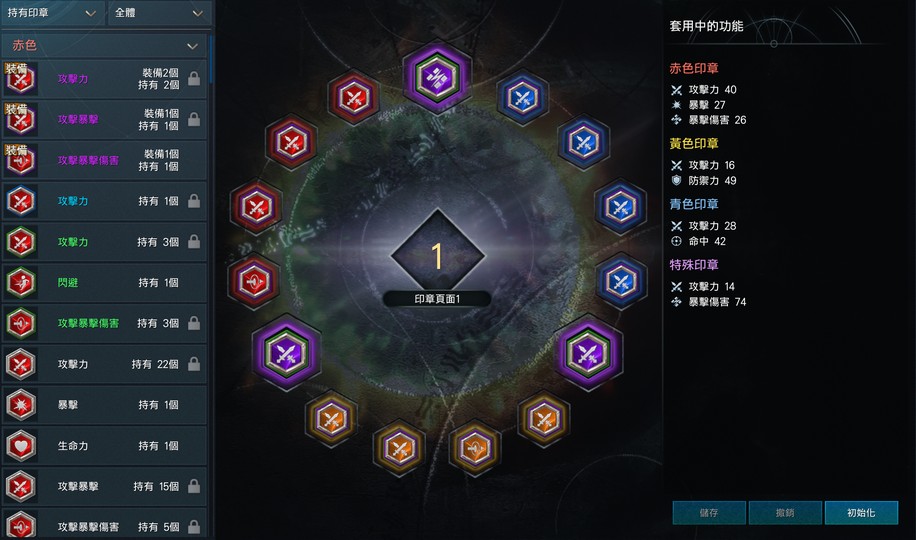916x540 pixels.
Task: Select the orange arrow seal at bottom center
Action: pos(474,448)
